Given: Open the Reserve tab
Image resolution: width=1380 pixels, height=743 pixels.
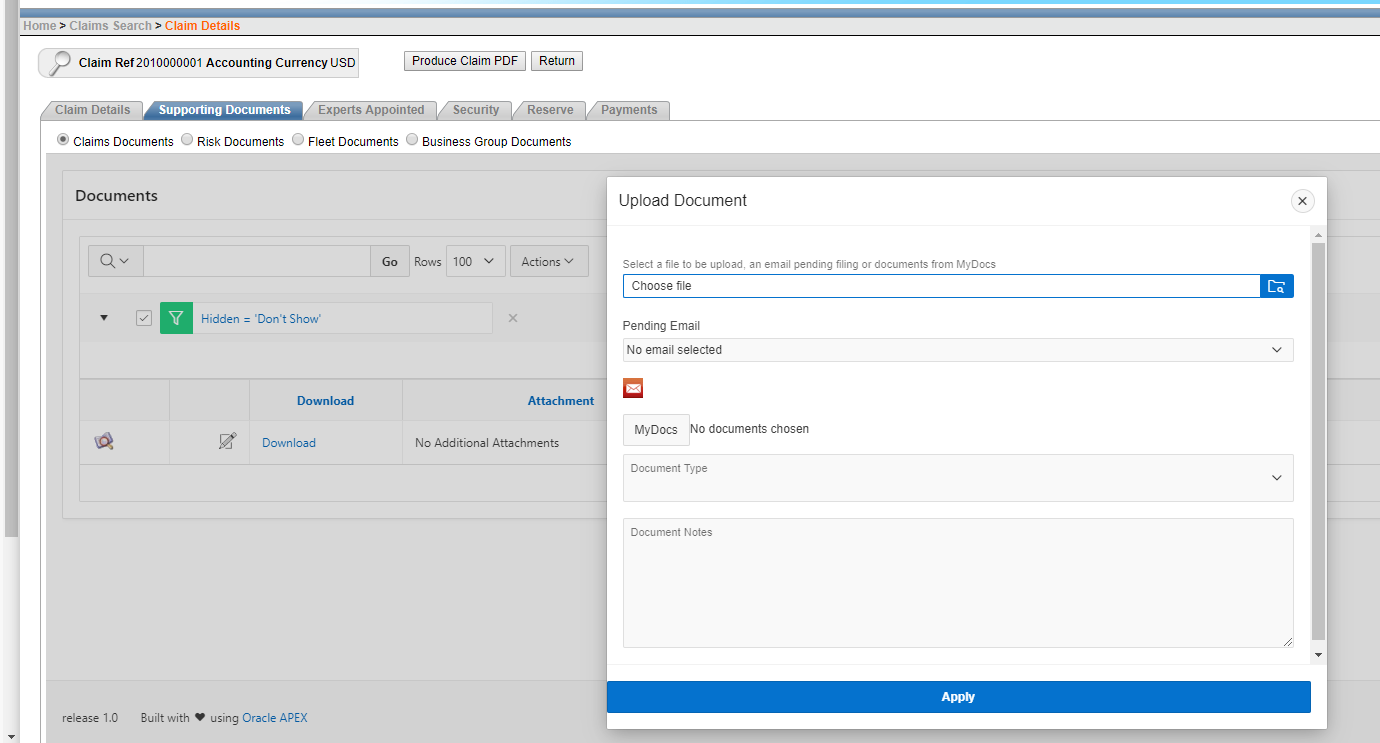Looking at the screenshot, I should click(550, 110).
